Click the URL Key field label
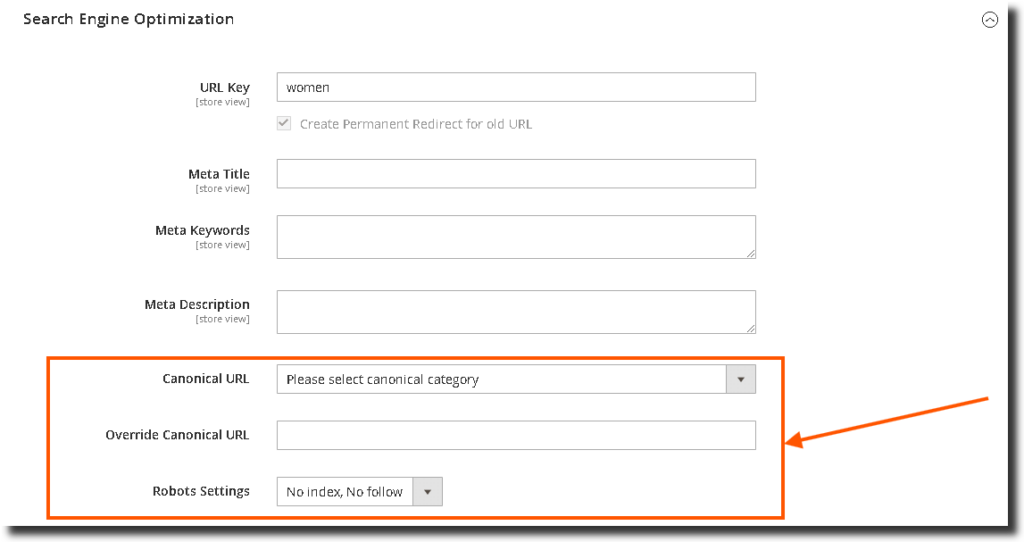The width and height of the screenshot is (1024, 542). 224,88
